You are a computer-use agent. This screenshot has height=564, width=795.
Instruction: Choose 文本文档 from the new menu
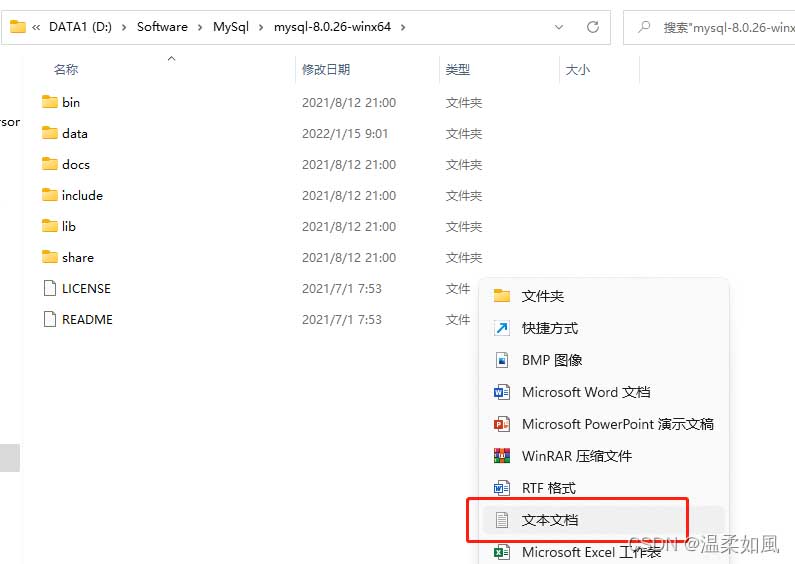[550, 520]
